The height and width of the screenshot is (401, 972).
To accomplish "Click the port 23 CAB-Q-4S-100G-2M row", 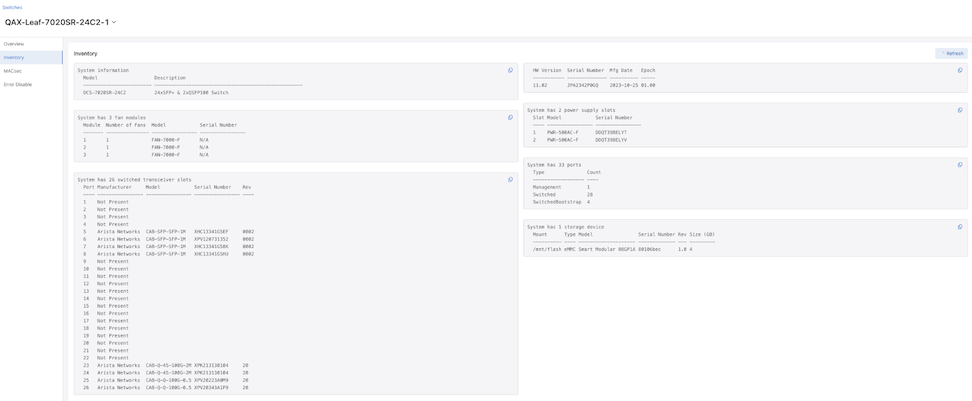I will (x=165, y=365).
